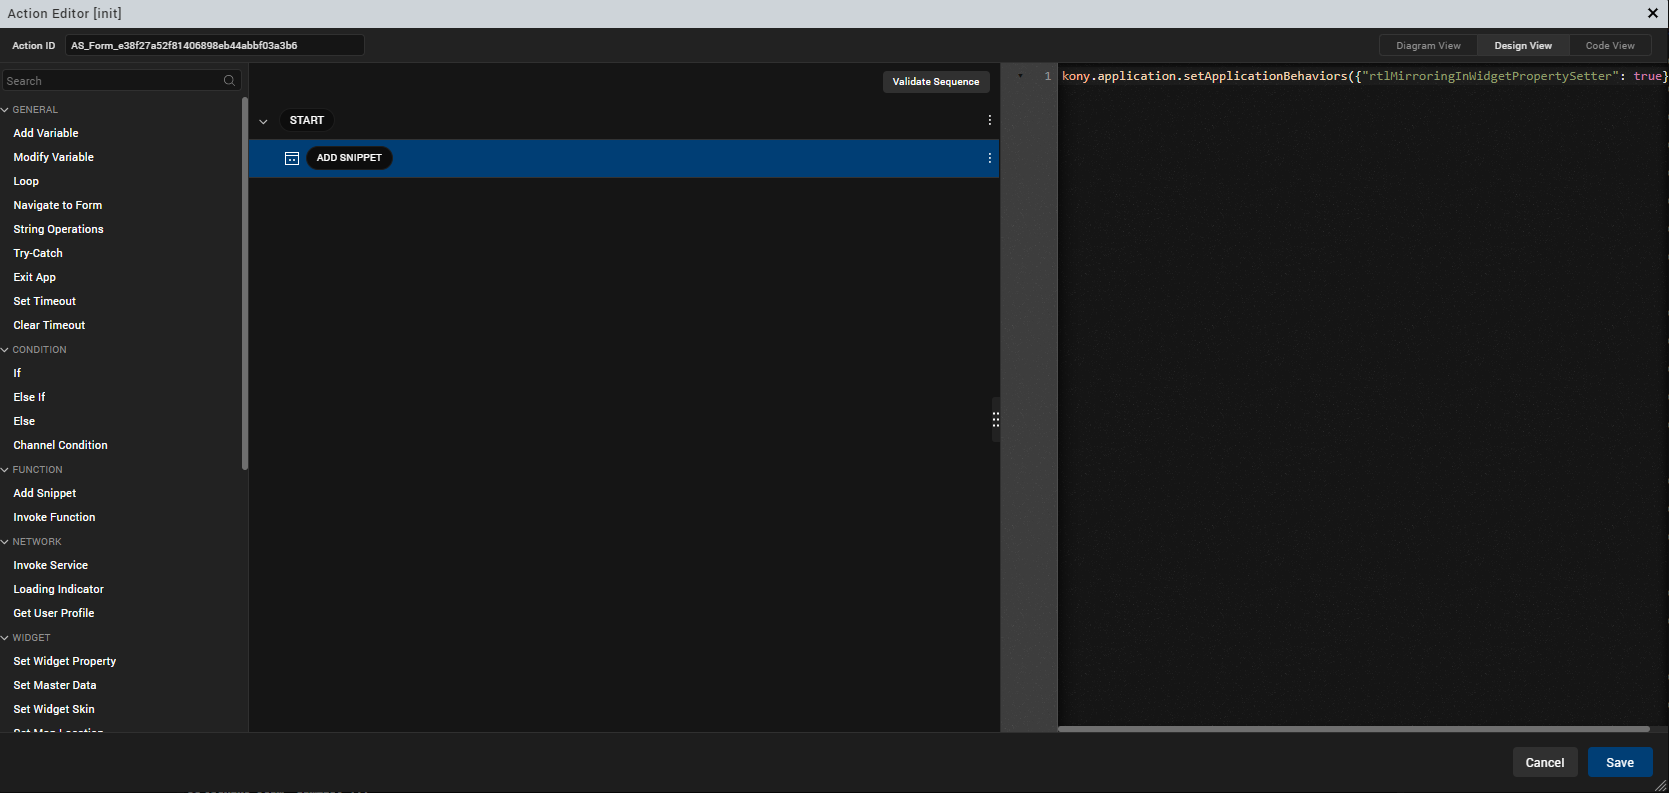Choose Add Snippet in FUNCTION list
This screenshot has width=1669, height=793.
45,493
